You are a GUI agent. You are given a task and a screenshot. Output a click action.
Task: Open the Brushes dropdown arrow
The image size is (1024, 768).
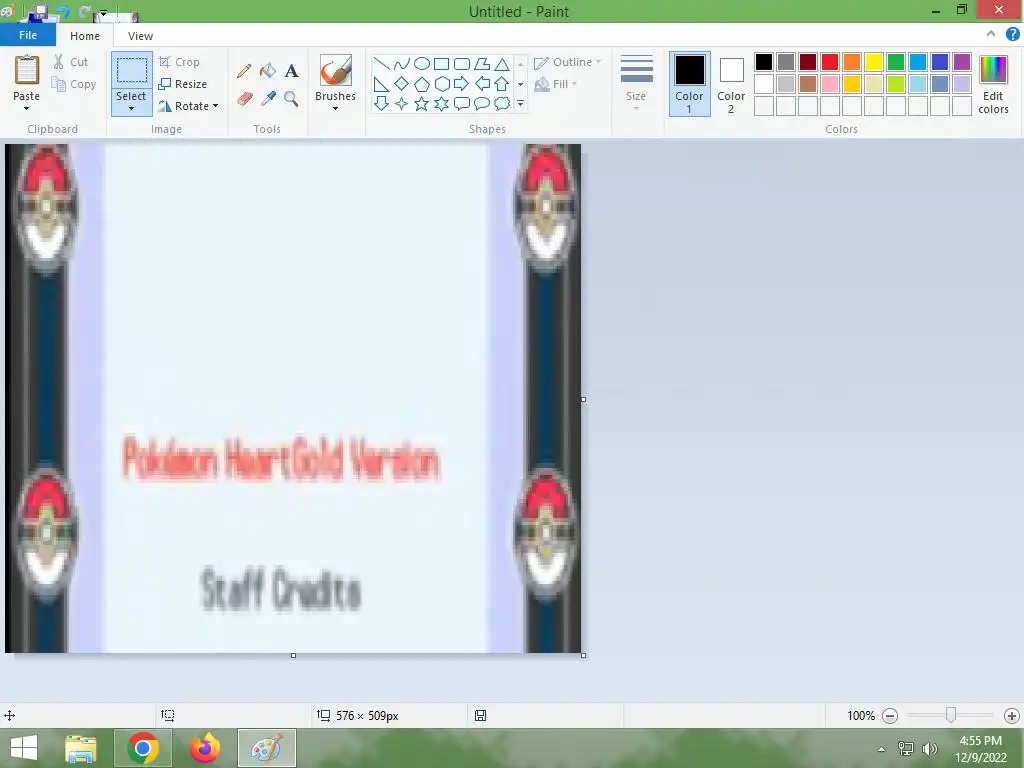click(x=335, y=108)
